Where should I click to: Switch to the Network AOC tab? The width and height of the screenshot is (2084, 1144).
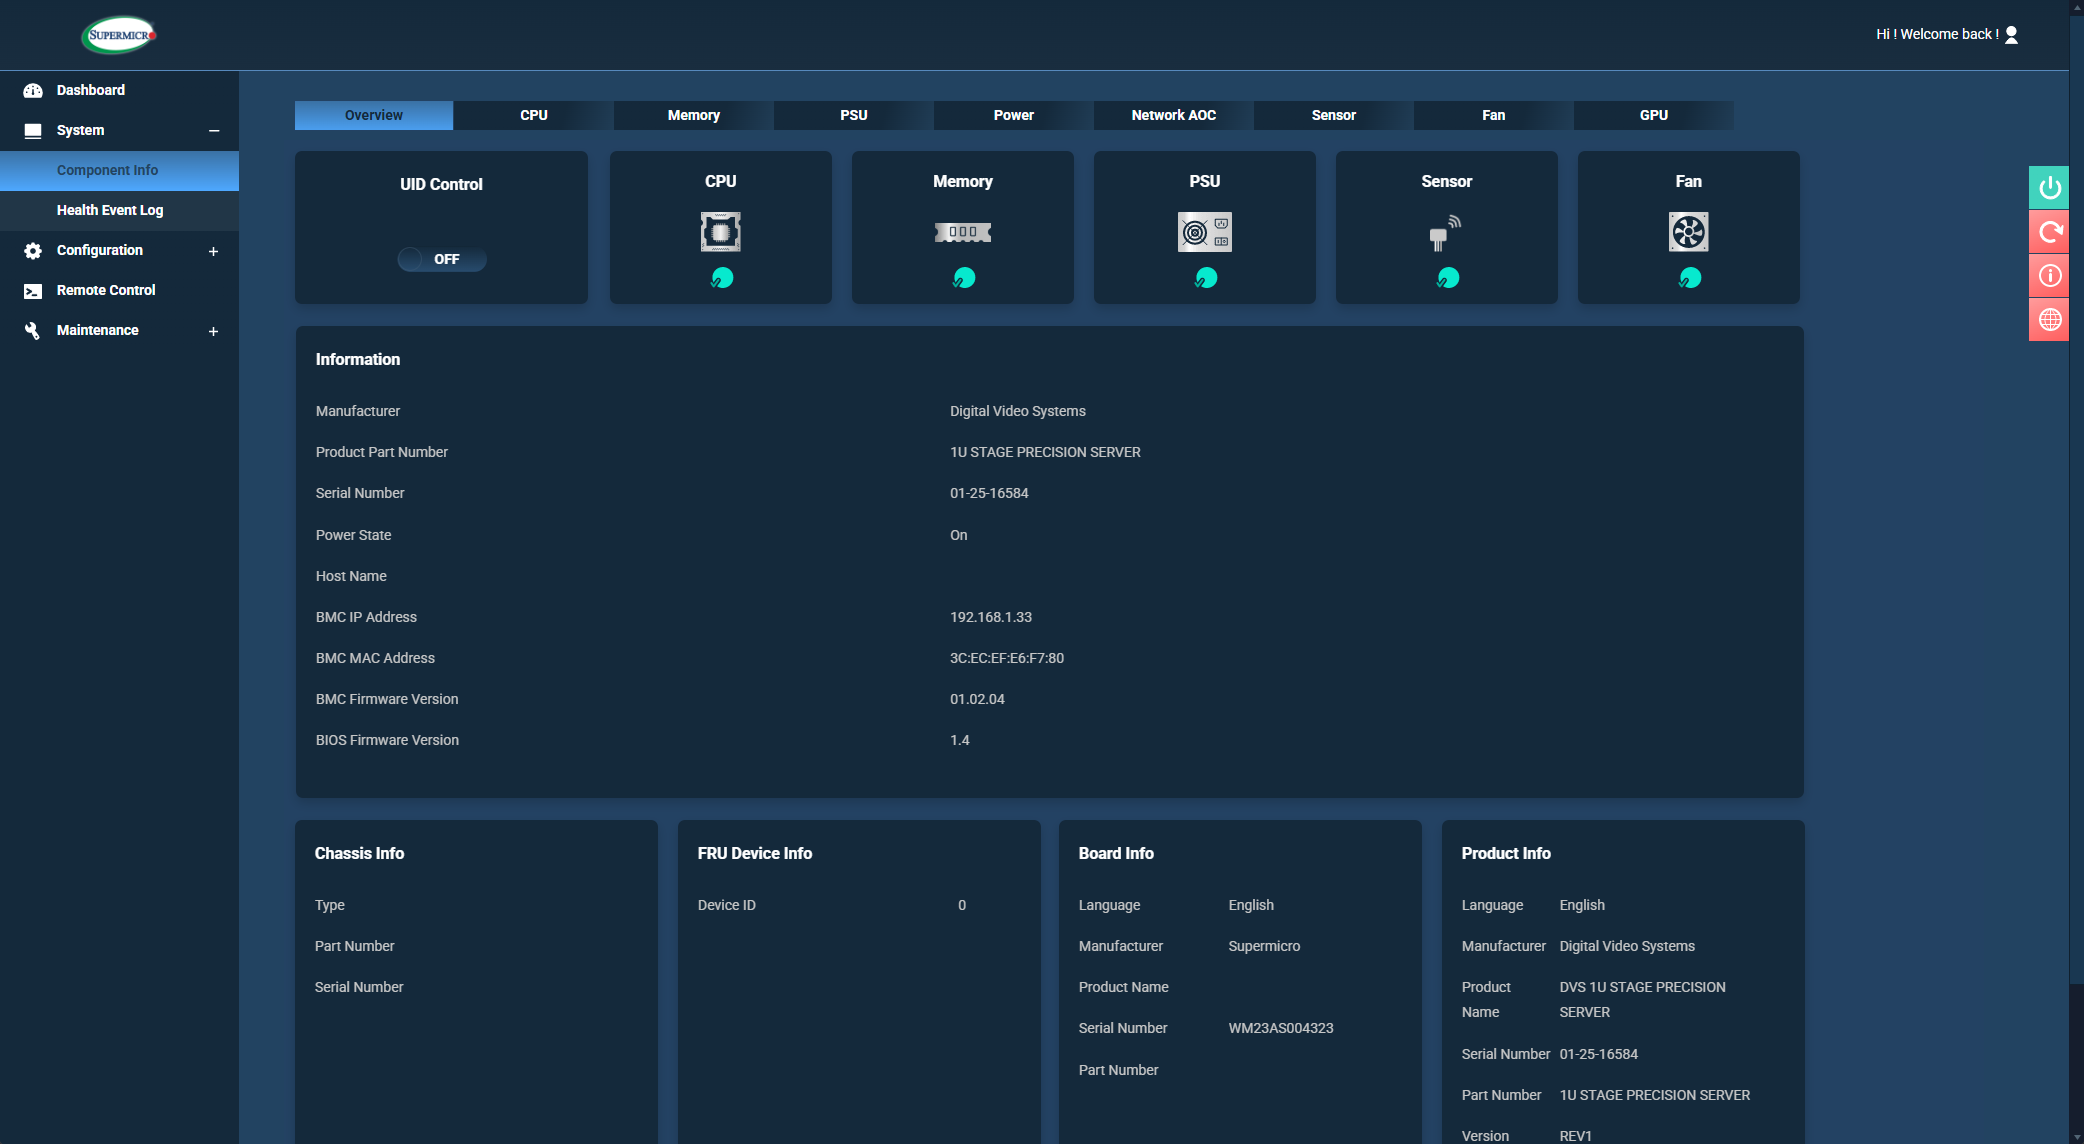tap(1173, 115)
